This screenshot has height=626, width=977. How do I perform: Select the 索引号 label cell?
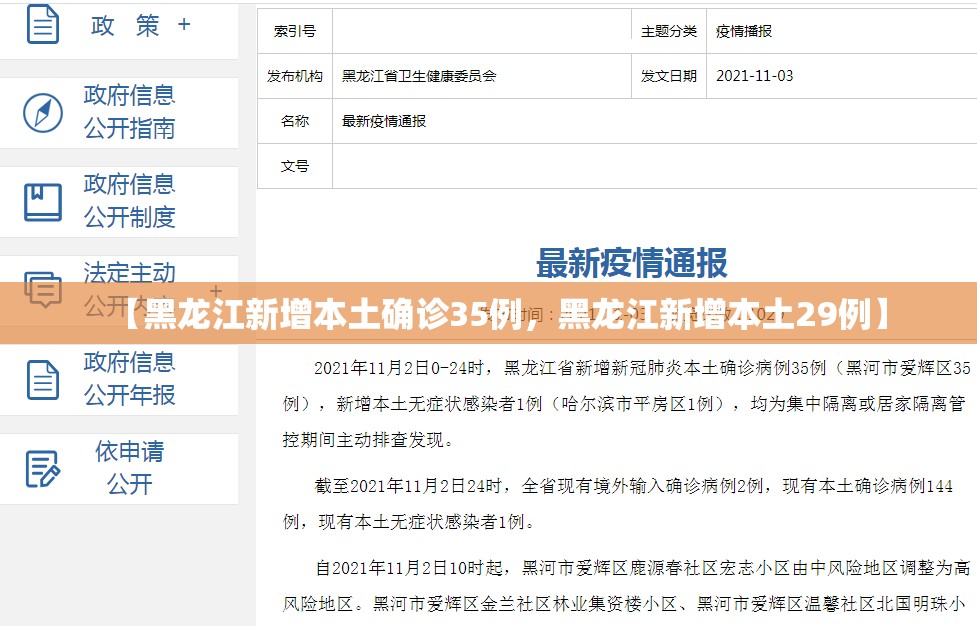click(295, 31)
